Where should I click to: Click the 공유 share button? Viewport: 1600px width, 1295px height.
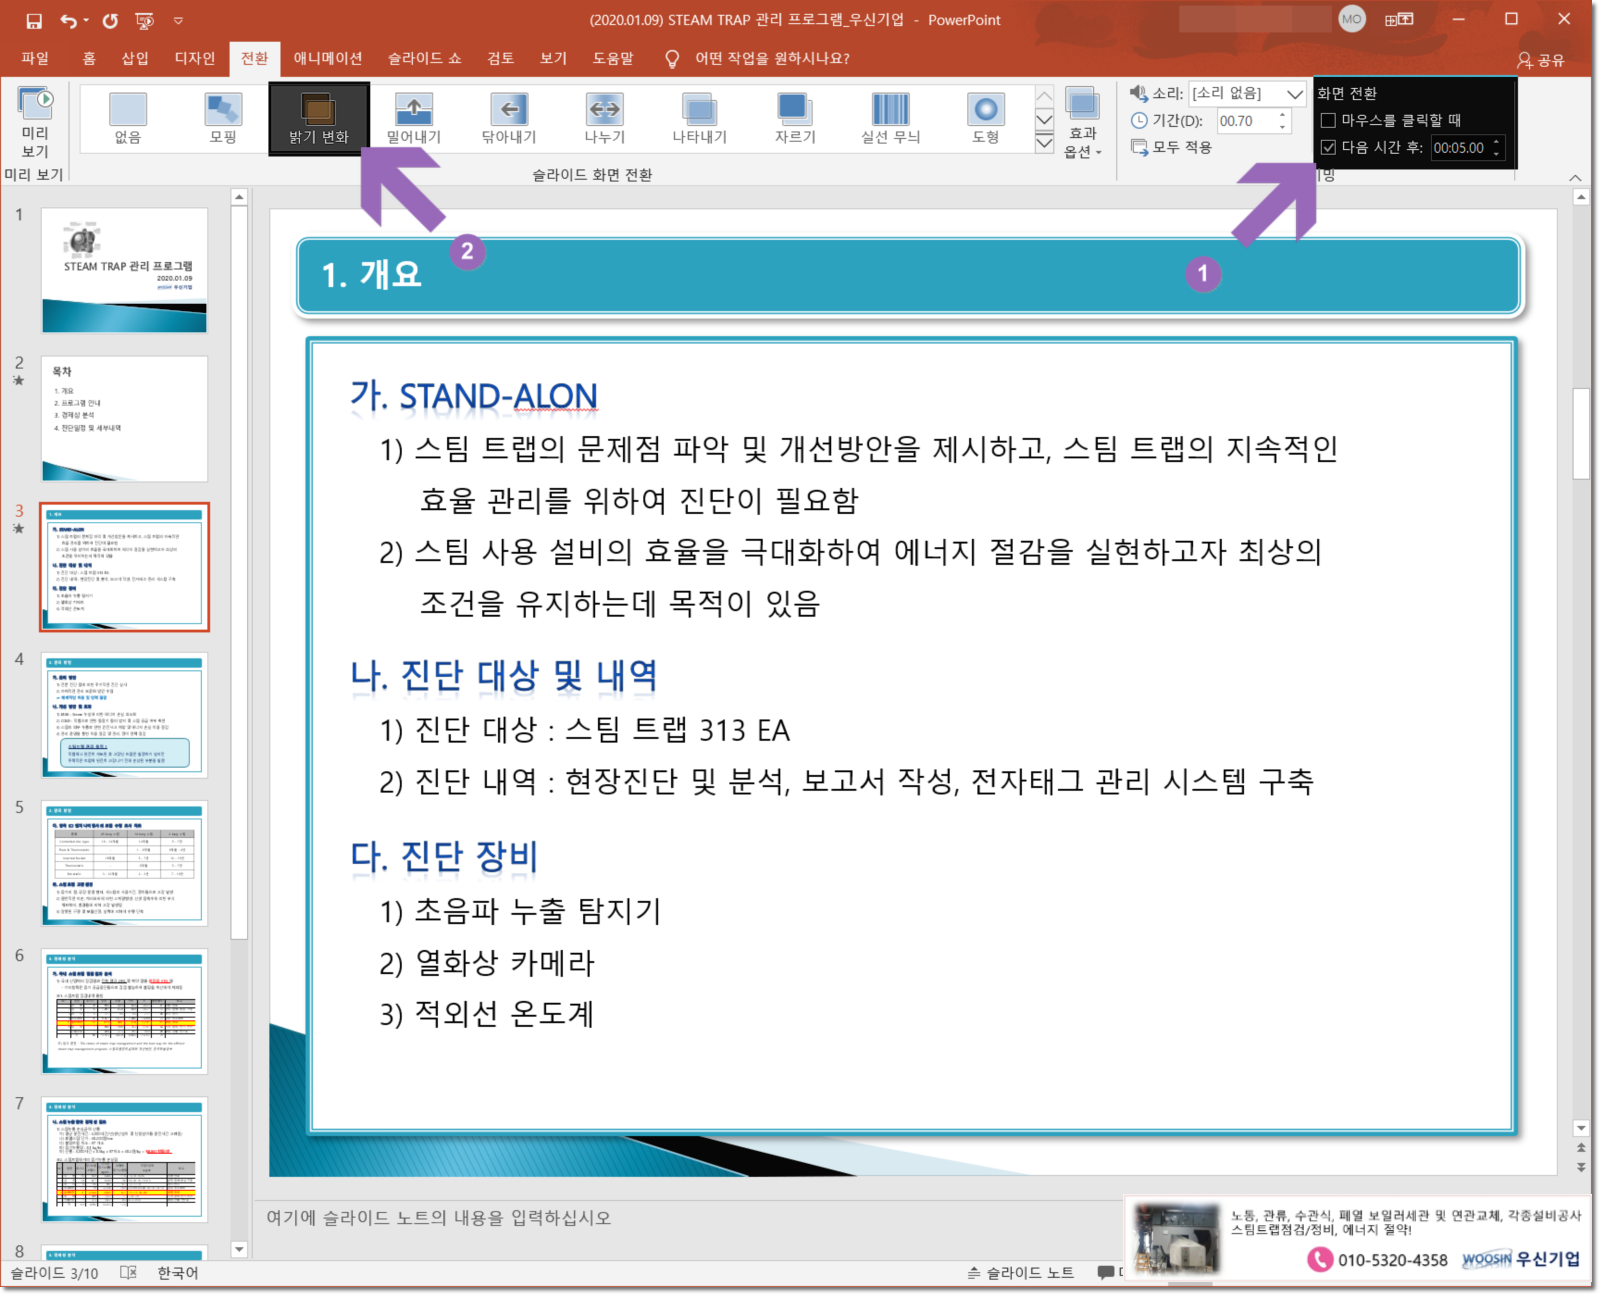tap(1540, 60)
